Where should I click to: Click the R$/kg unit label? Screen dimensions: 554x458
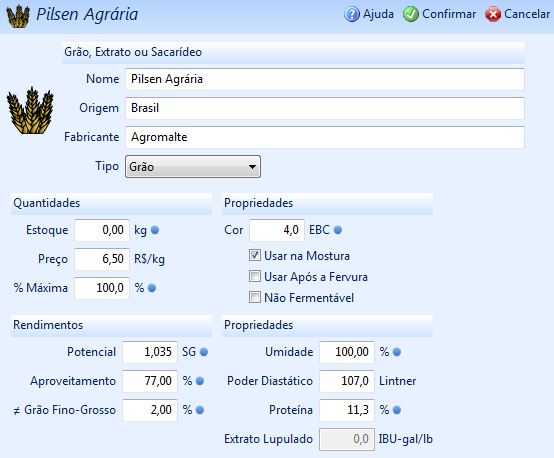[149, 259]
